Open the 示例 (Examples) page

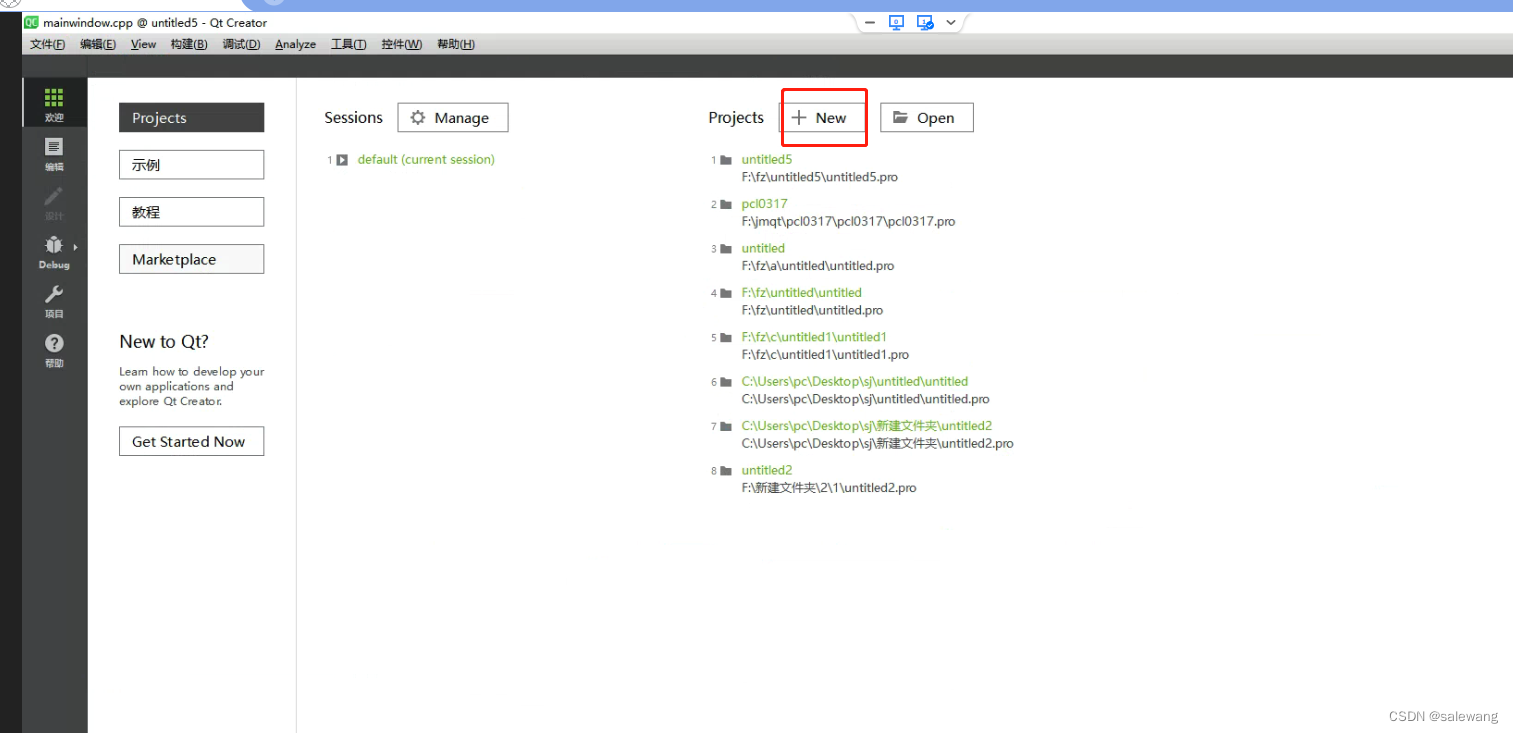(x=191, y=165)
